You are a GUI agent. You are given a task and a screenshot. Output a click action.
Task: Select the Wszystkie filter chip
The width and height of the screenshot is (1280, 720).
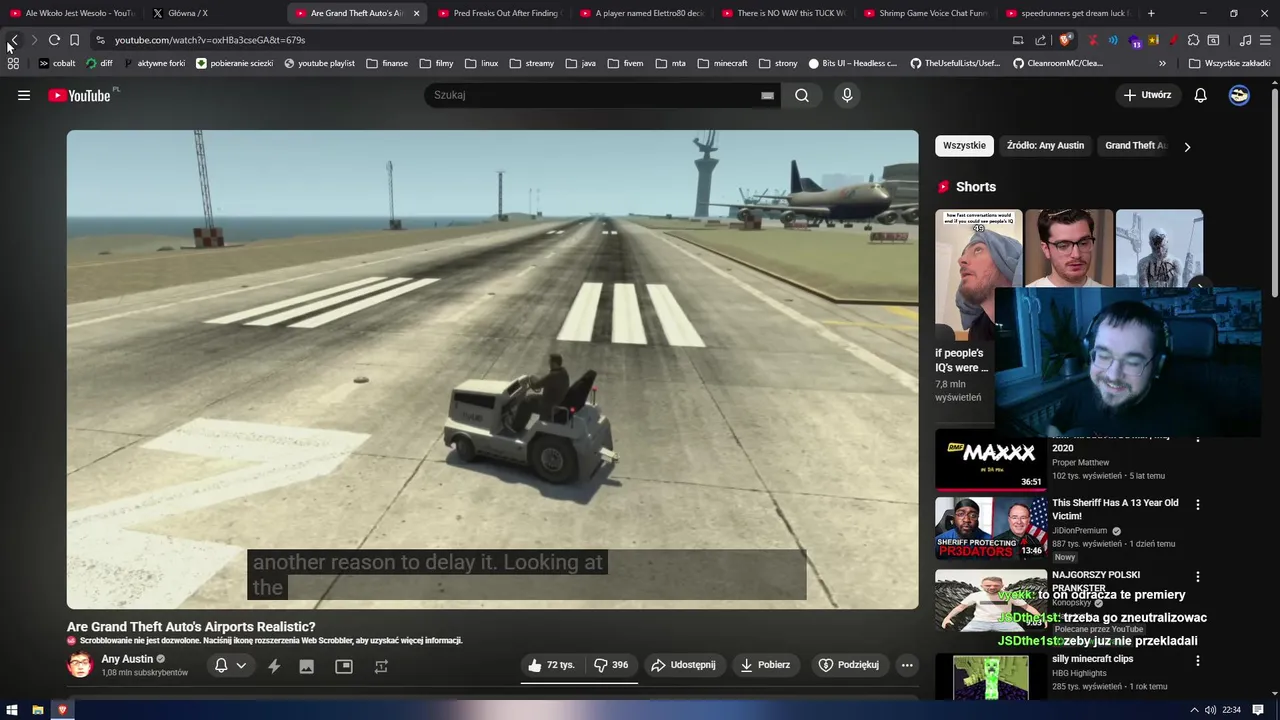(x=964, y=146)
